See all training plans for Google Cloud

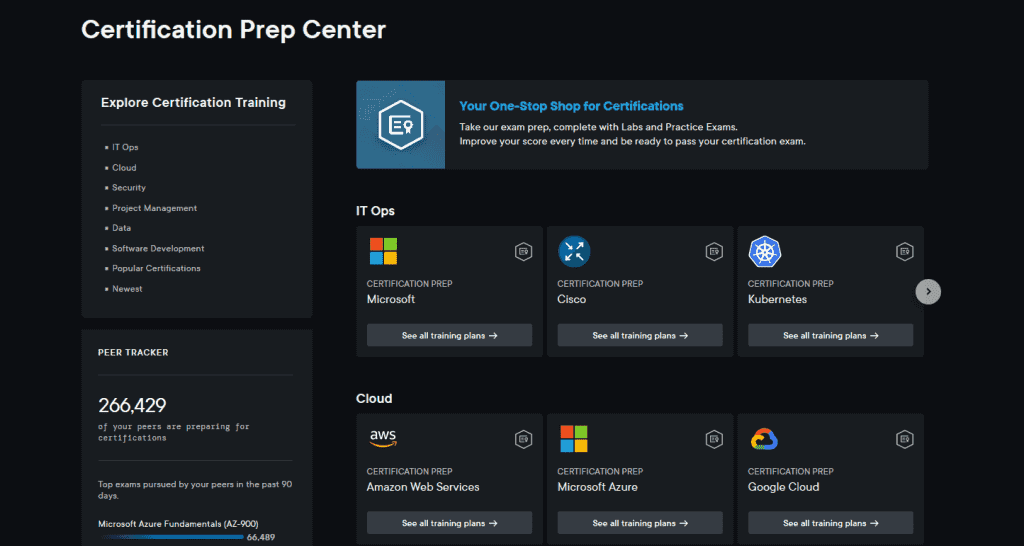point(831,523)
